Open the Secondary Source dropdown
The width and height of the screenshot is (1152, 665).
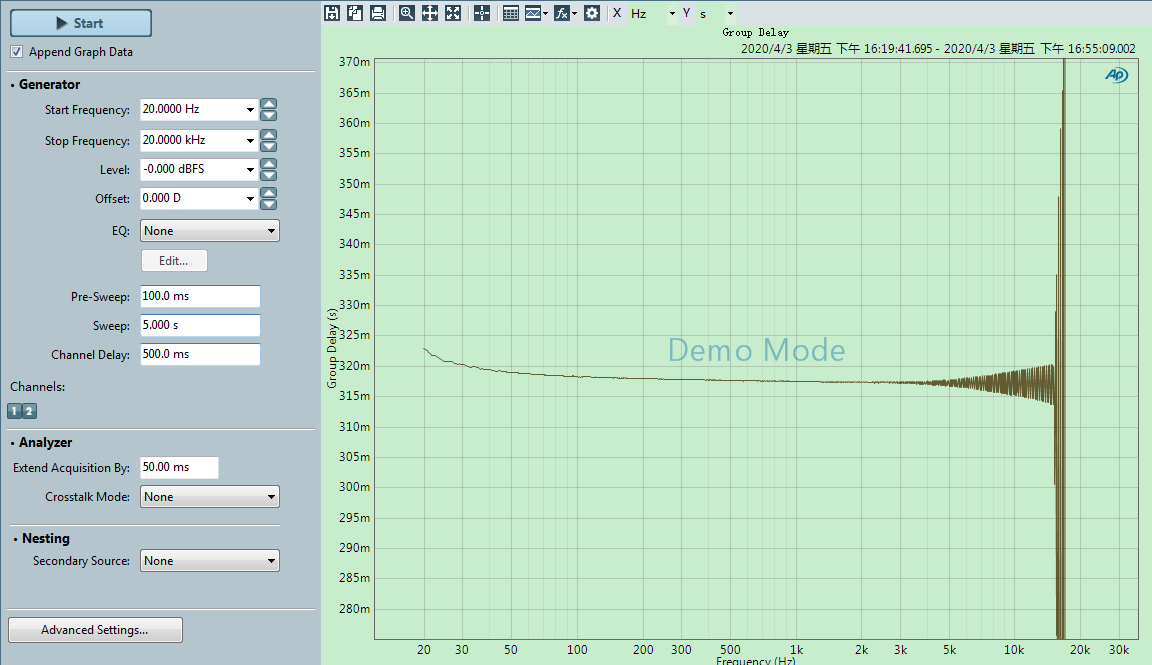[210, 561]
